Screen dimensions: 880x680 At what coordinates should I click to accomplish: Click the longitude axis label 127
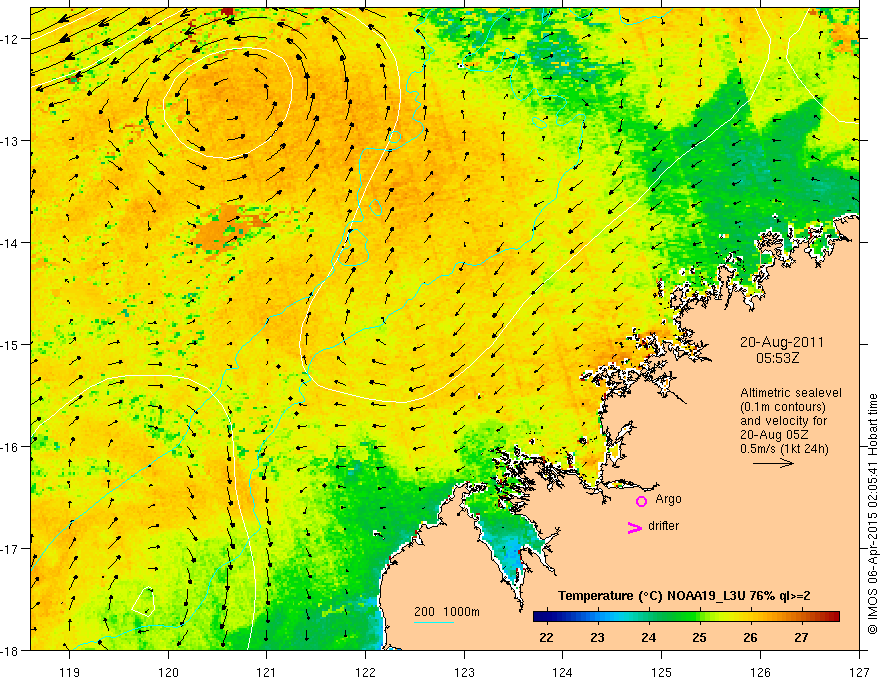click(859, 672)
